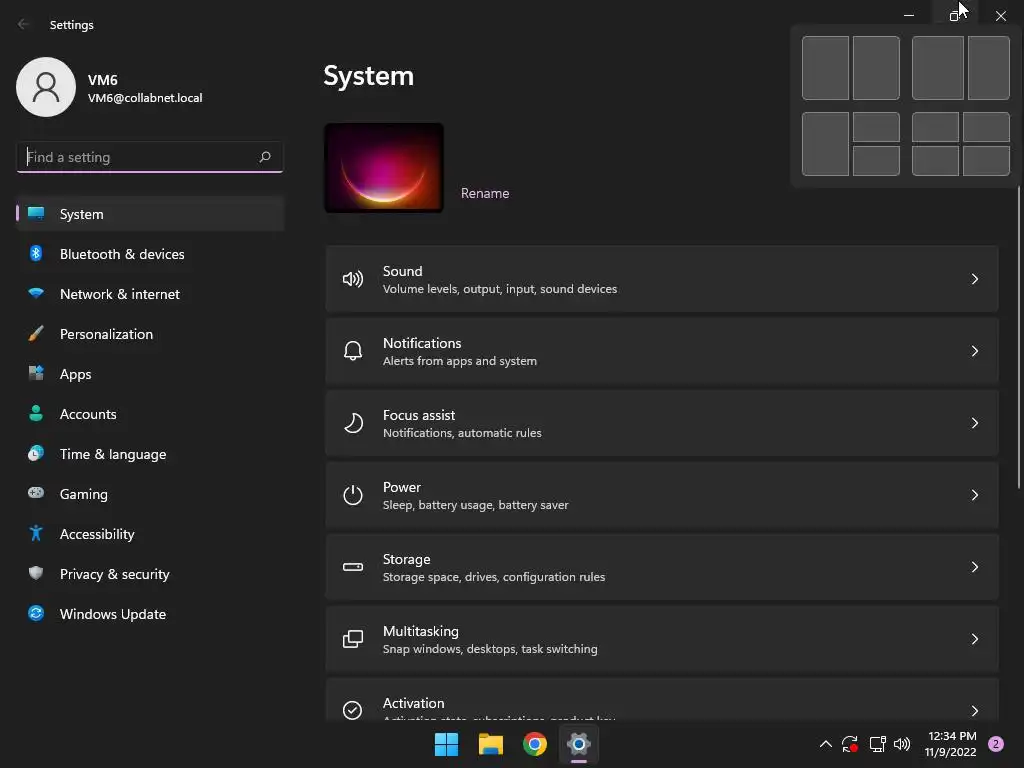Open Bluetooth & devices settings
Viewport: 1024px width, 768px height.
click(150, 254)
